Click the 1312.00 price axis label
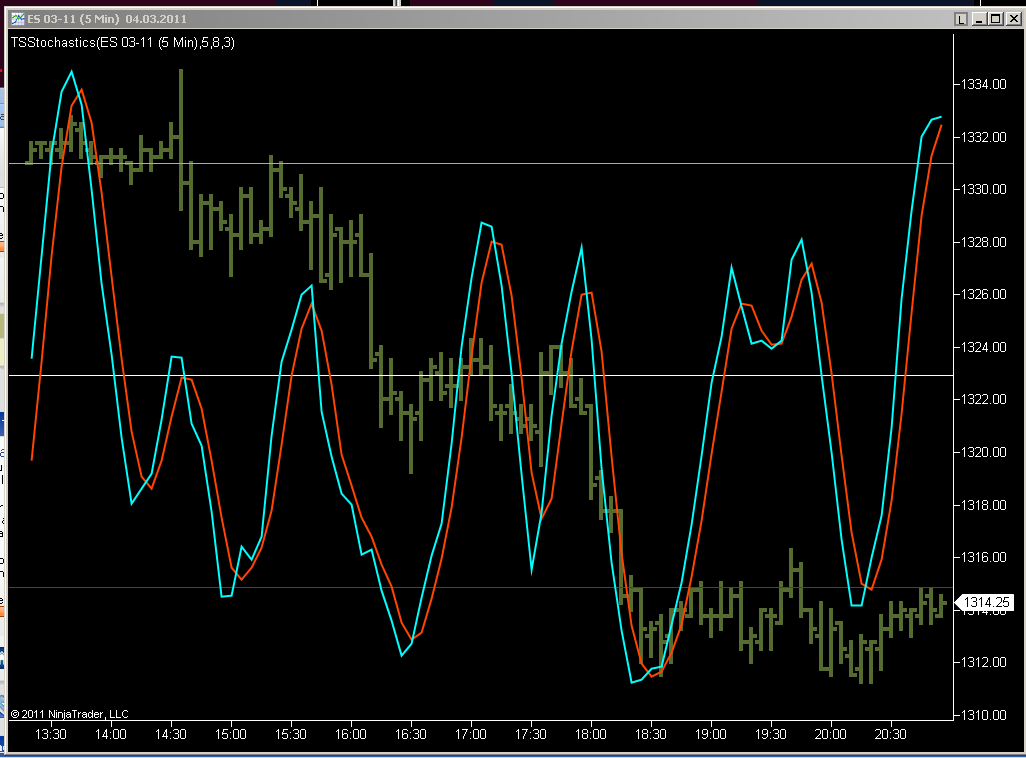 click(983, 662)
